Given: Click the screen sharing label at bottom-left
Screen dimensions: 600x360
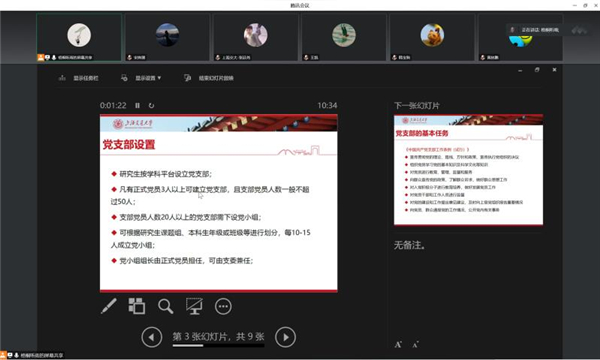Looking at the screenshot, I should pyautogui.click(x=41, y=355).
